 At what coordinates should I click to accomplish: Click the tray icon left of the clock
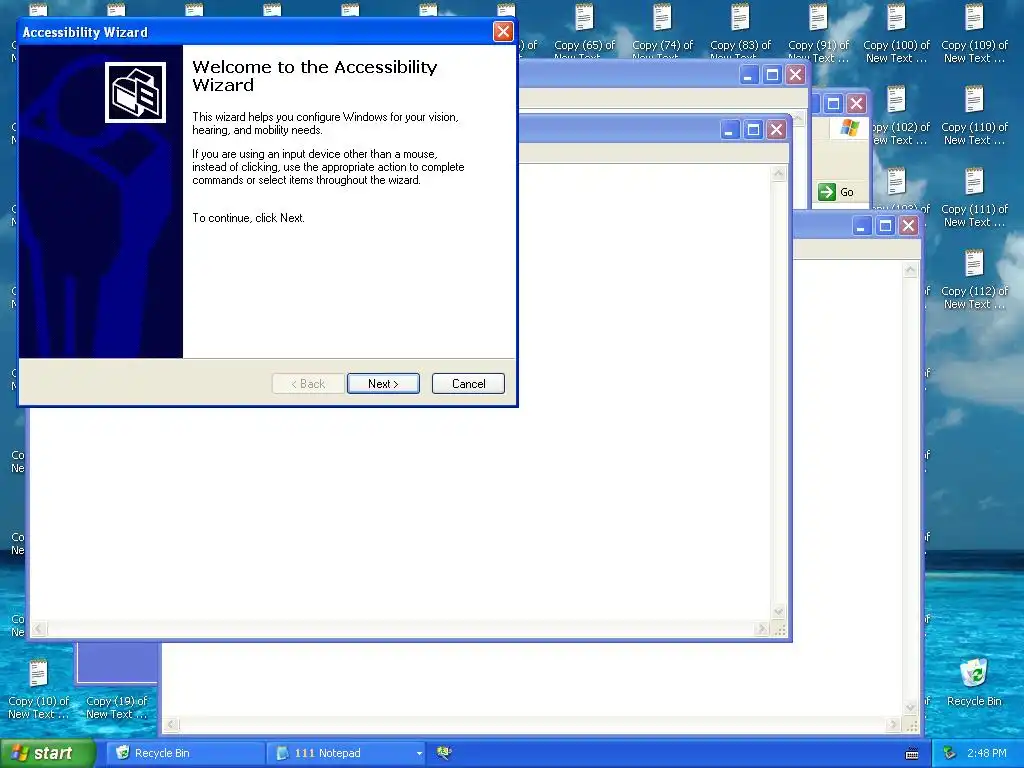(950, 753)
